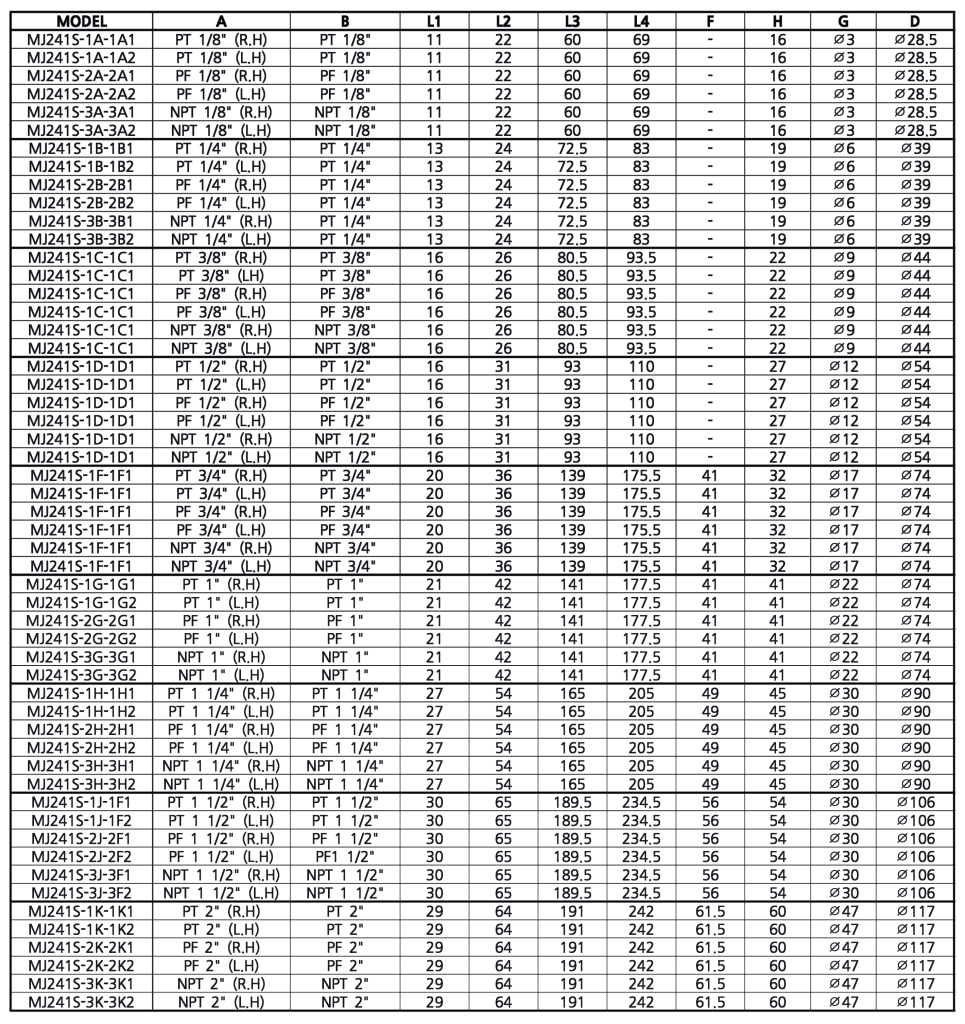Click the 'PF 3/4" (L.H)' cell
965x1024 pixels.
[221, 530]
